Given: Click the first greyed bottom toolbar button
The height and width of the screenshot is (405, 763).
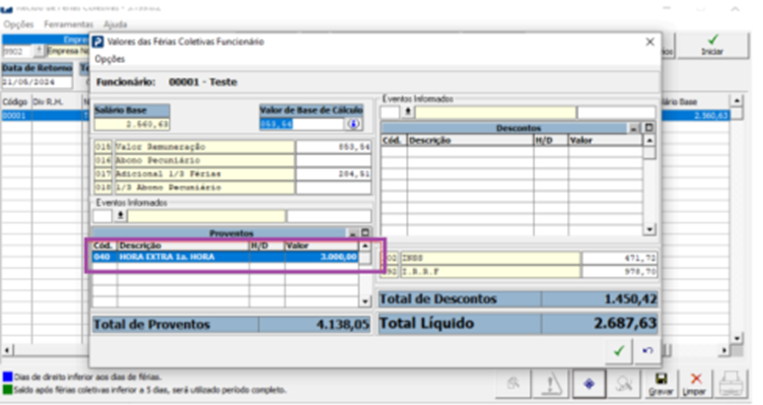Looking at the screenshot, I should (x=513, y=384).
